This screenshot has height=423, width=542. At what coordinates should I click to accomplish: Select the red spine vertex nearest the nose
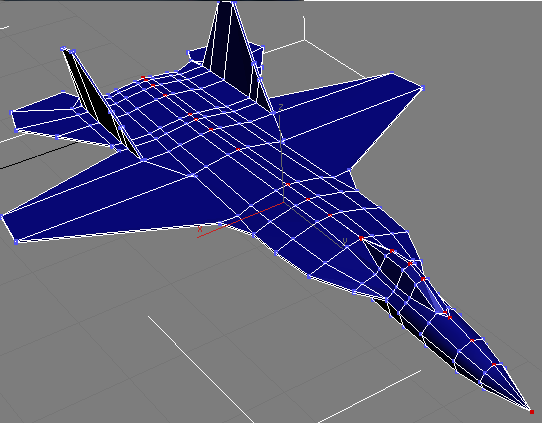point(494,364)
